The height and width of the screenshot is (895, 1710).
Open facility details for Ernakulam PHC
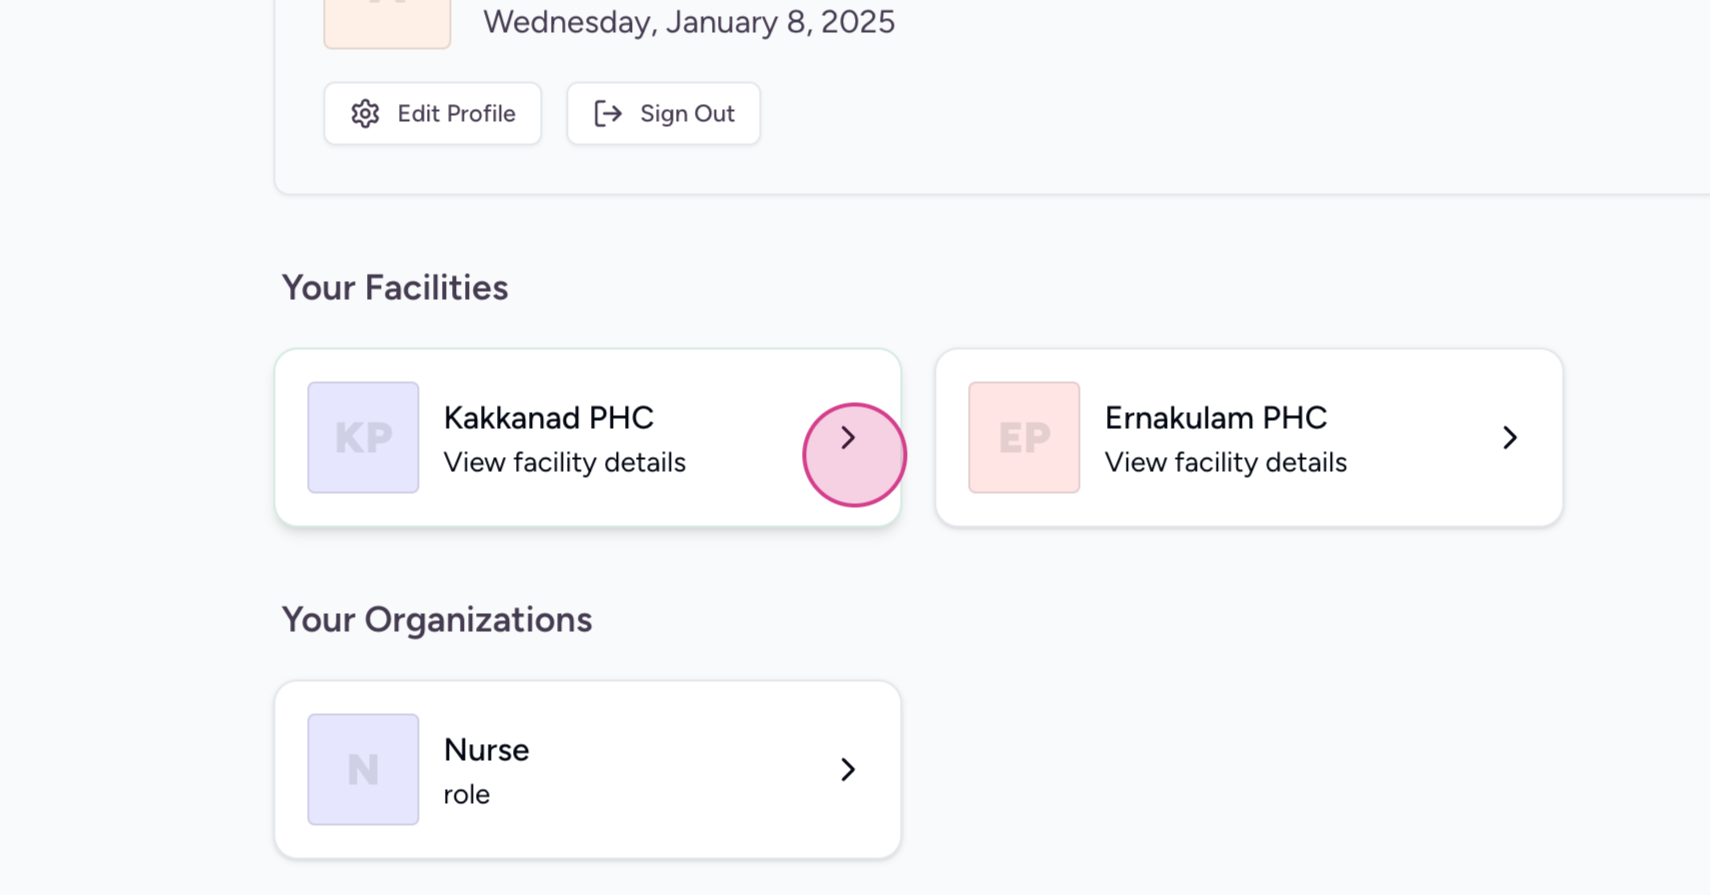[x=1224, y=462]
